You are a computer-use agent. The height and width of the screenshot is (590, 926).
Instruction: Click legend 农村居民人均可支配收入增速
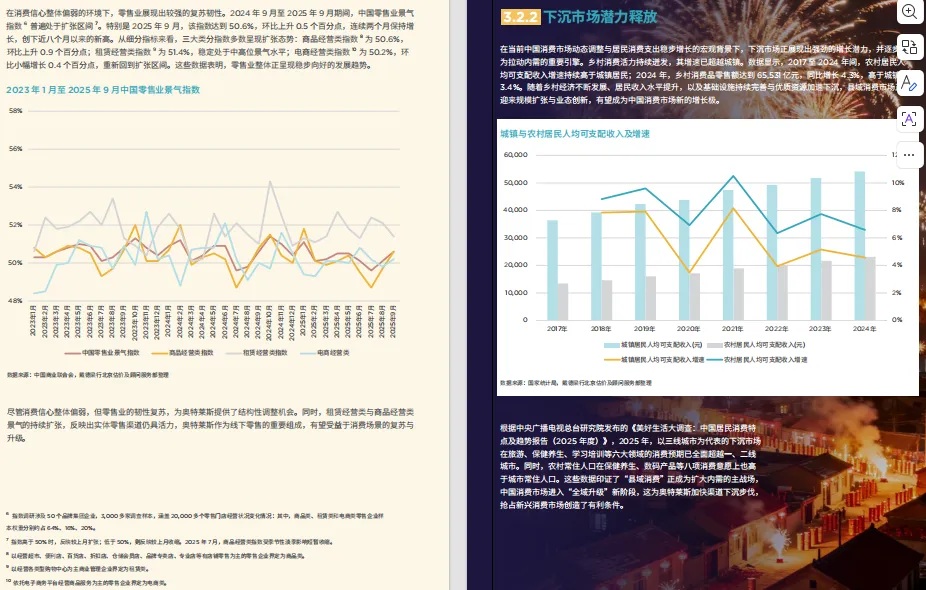(757, 360)
